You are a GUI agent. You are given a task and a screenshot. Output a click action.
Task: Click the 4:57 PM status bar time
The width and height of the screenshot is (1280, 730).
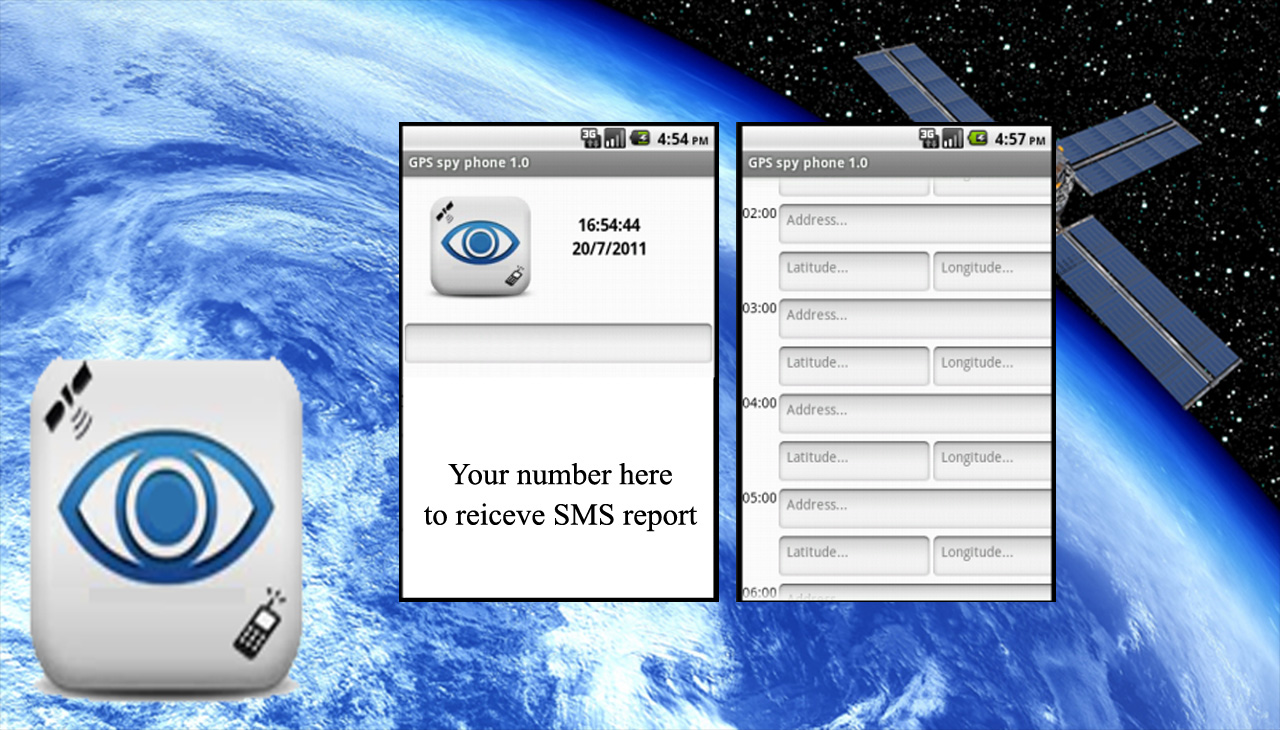[1022, 138]
